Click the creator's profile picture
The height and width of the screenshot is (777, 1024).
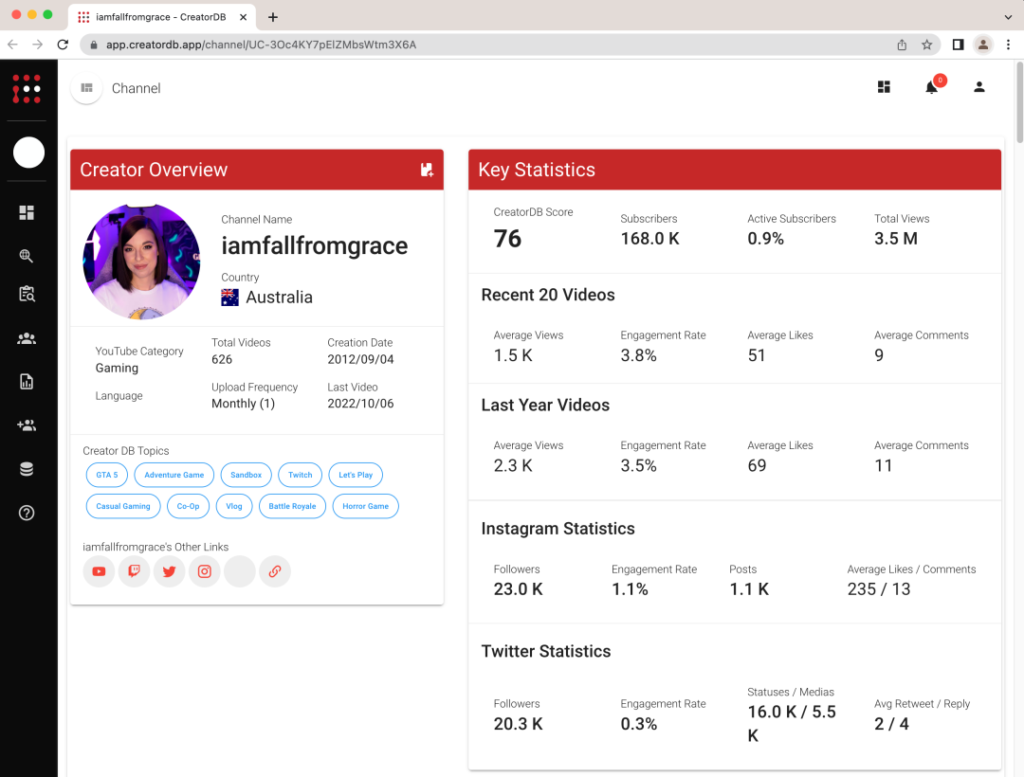click(142, 261)
